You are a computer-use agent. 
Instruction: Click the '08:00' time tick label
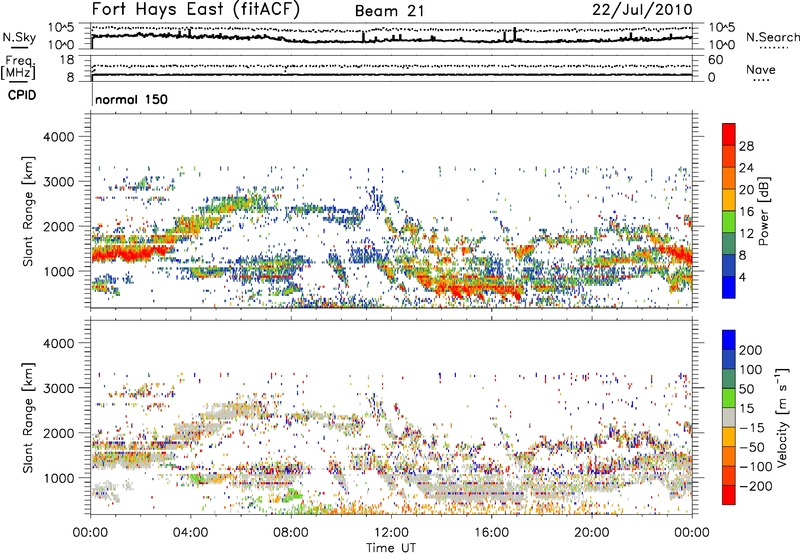coord(290,533)
